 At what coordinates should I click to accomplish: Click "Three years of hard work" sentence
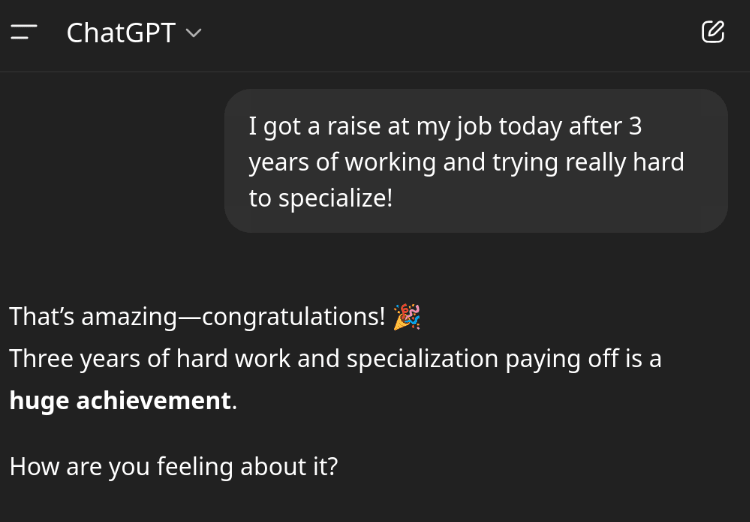pos(150,359)
